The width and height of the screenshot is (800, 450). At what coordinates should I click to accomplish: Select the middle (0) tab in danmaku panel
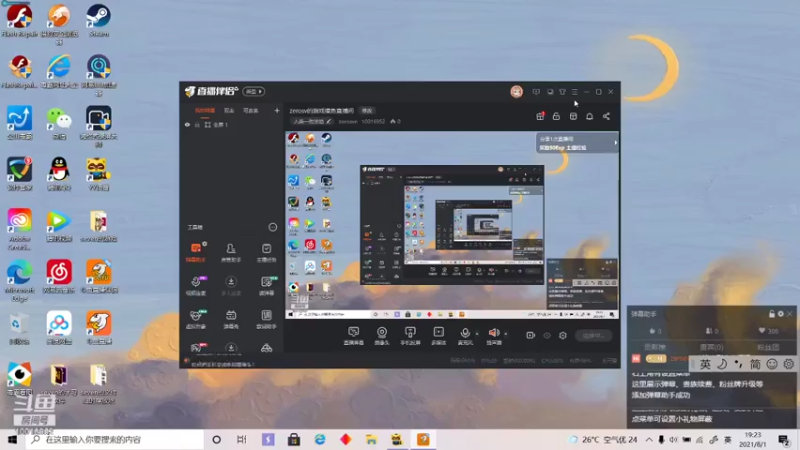[x=712, y=347]
